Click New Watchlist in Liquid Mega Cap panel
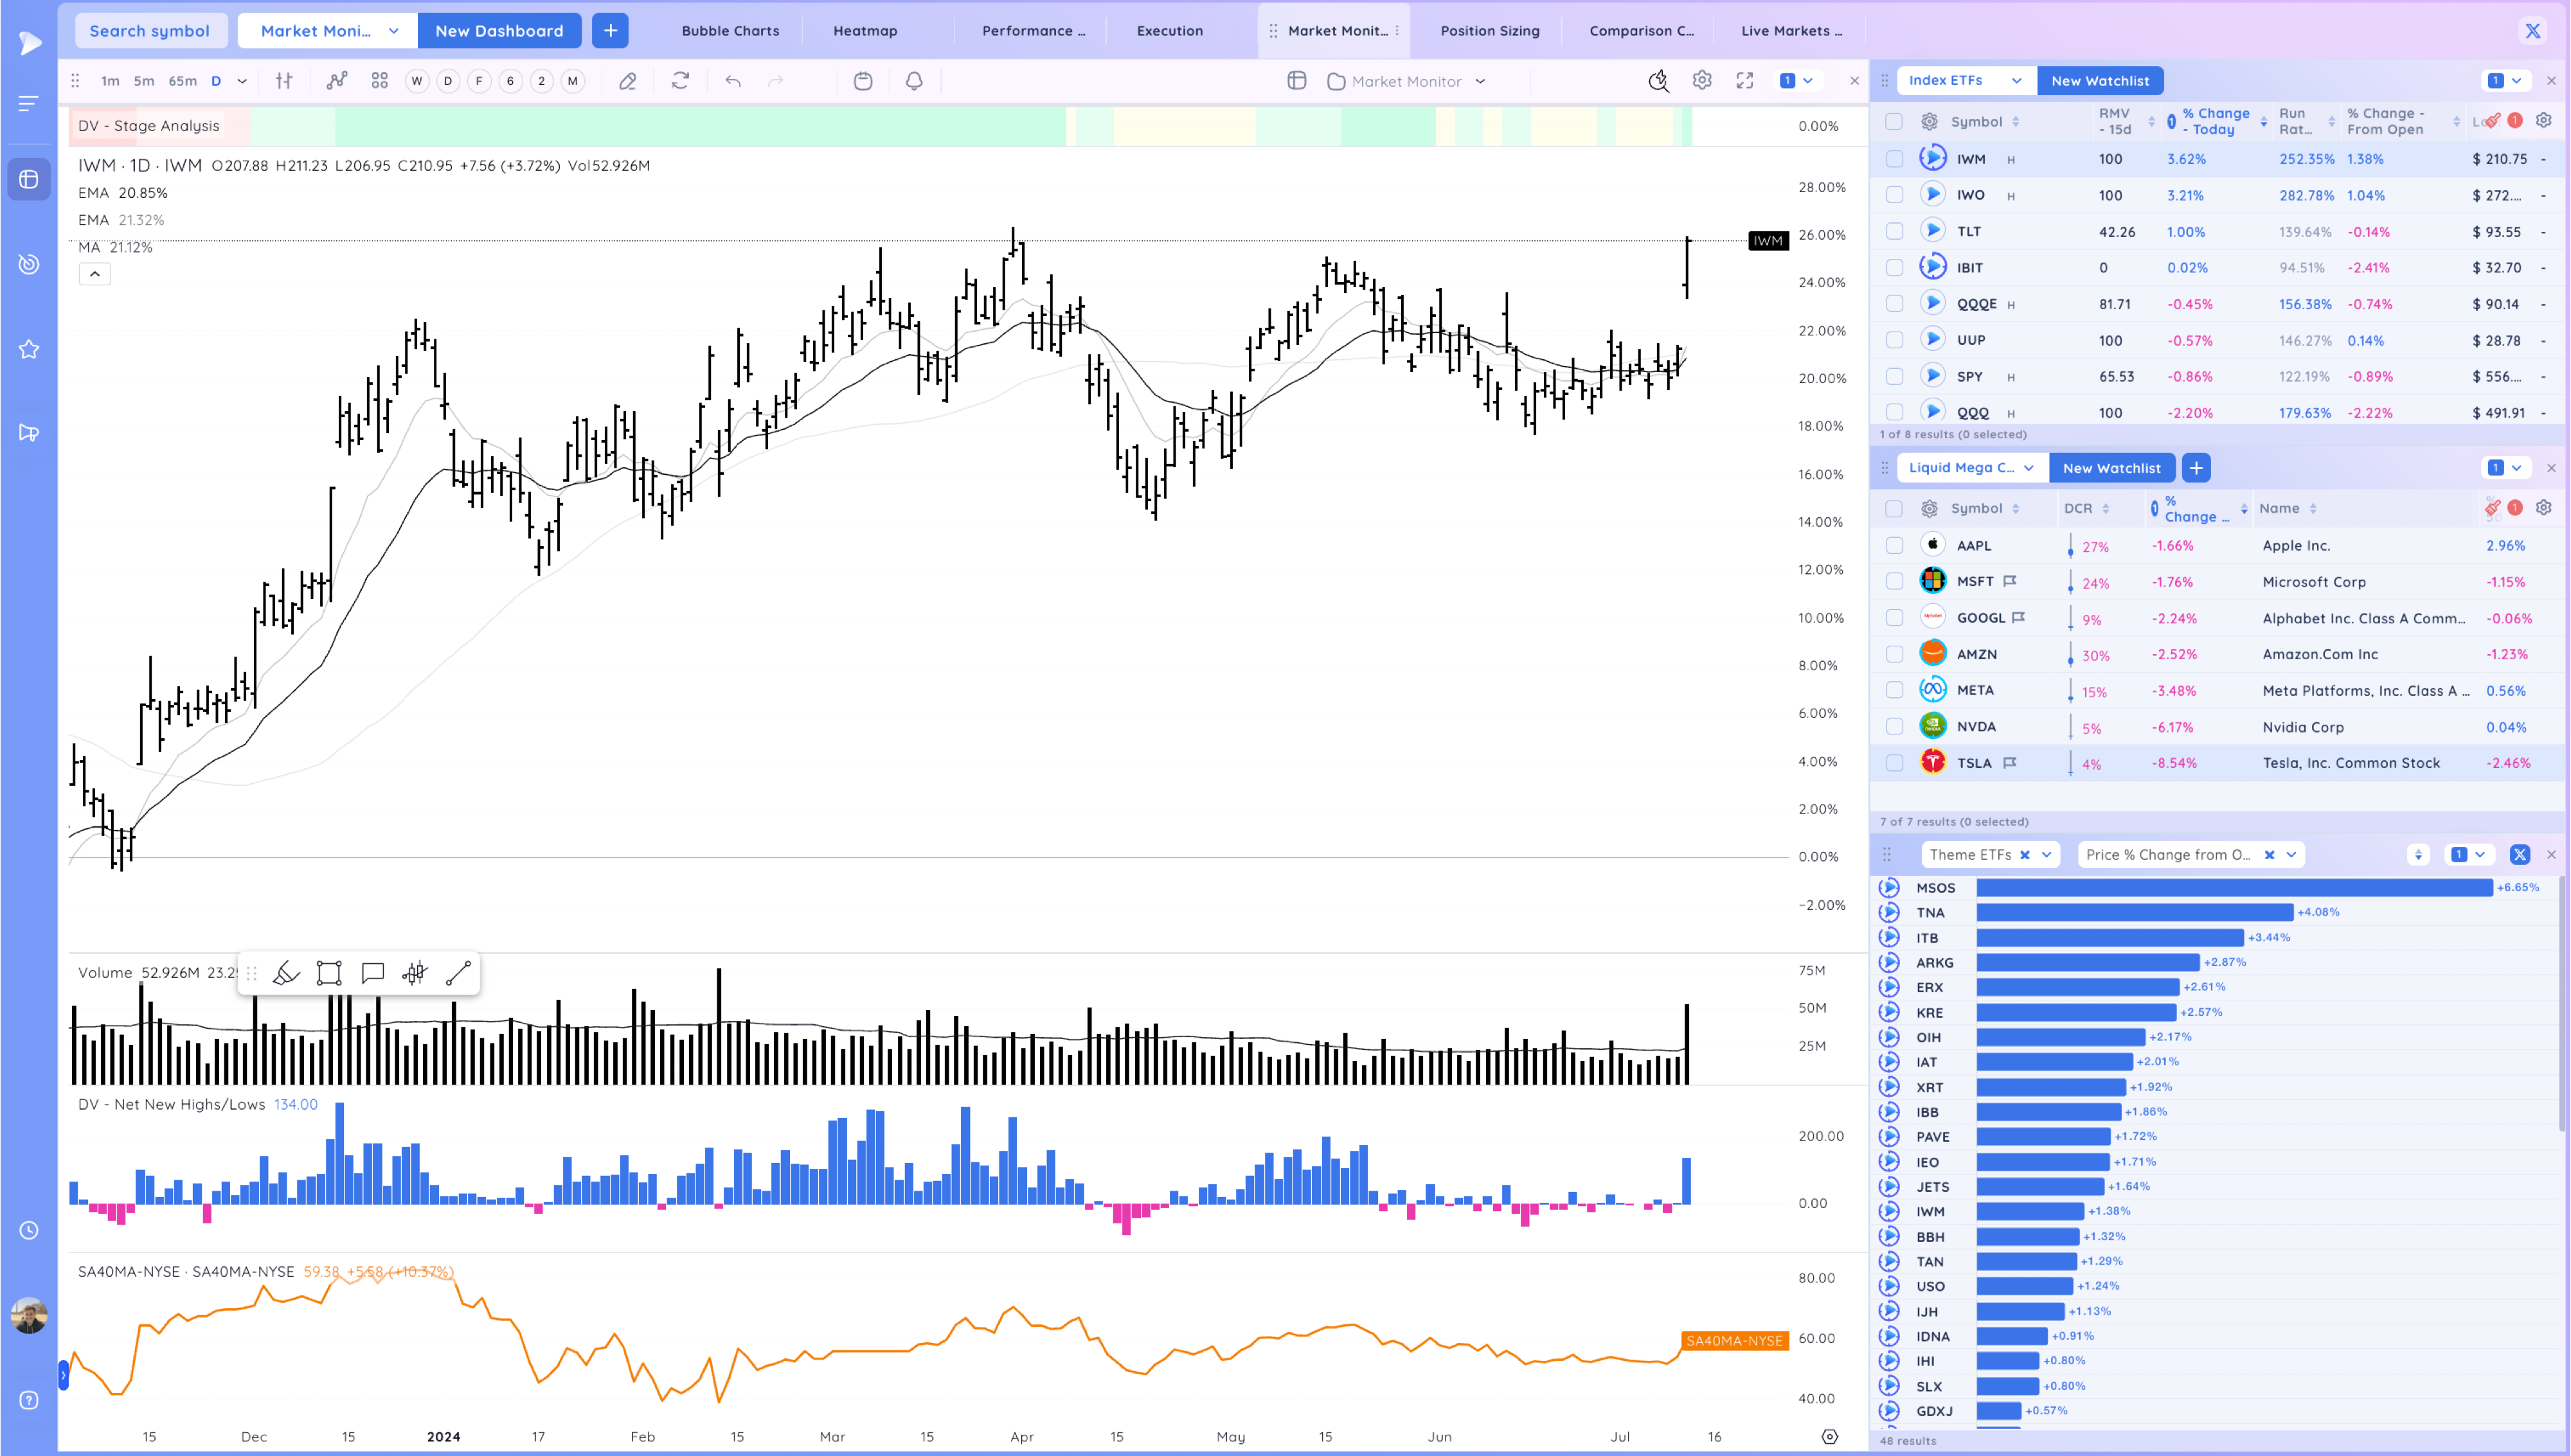The width and height of the screenshot is (2571, 1456). coord(2111,468)
